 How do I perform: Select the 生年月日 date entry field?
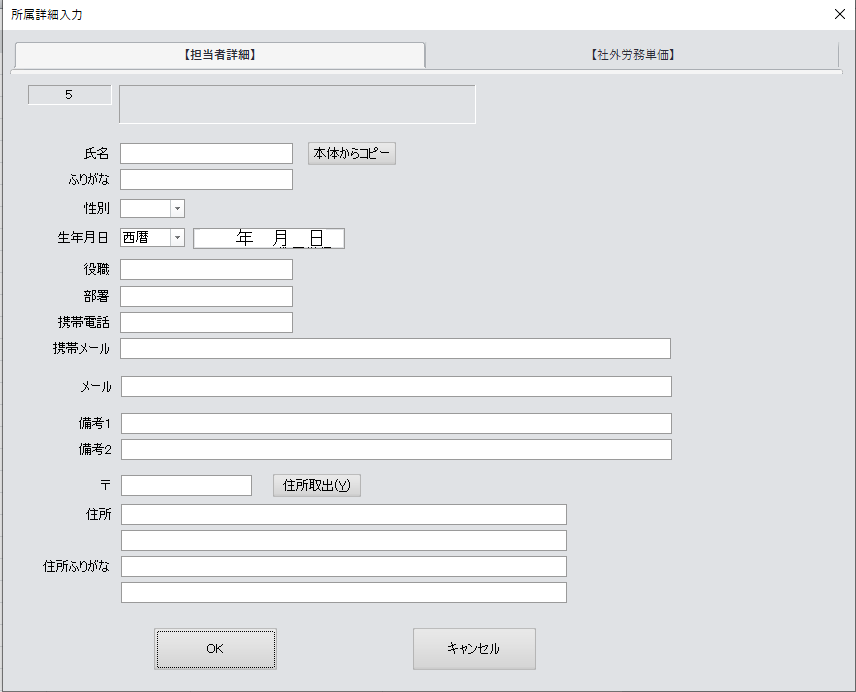tap(269, 238)
